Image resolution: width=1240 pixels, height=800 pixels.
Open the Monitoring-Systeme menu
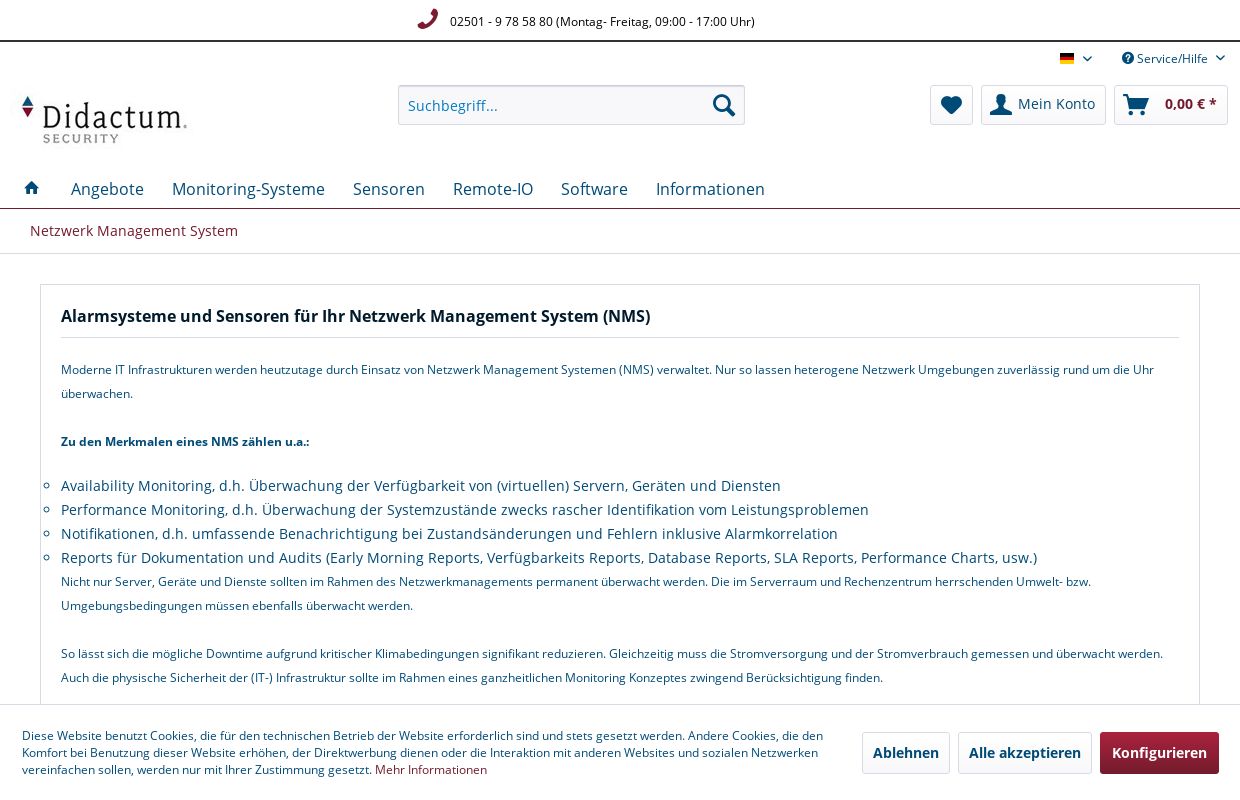pos(248,189)
